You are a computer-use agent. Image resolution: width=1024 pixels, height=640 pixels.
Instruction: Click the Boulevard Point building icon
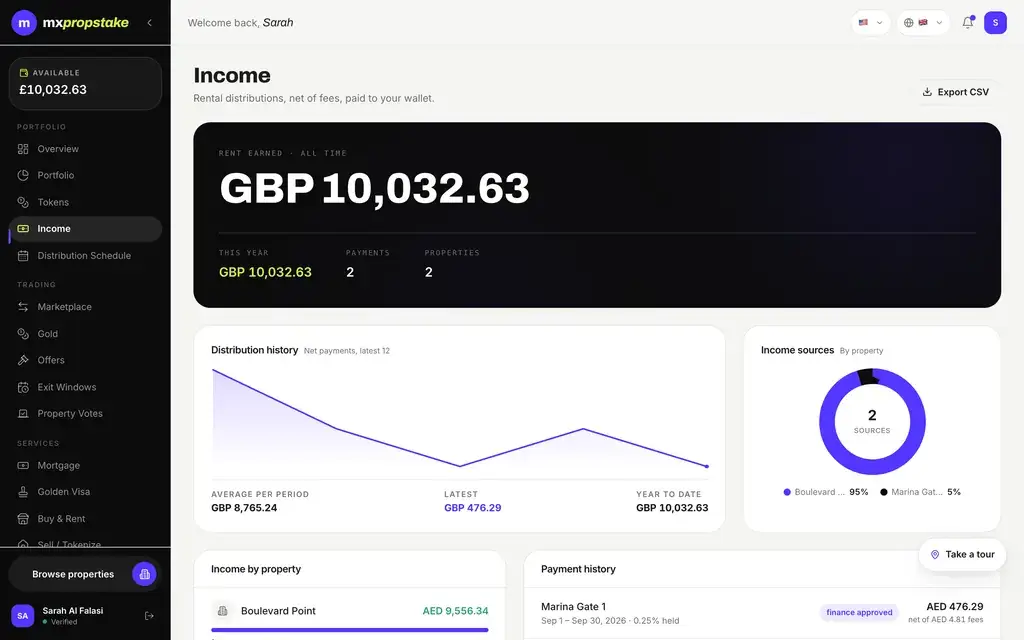(x=222, y=611)
